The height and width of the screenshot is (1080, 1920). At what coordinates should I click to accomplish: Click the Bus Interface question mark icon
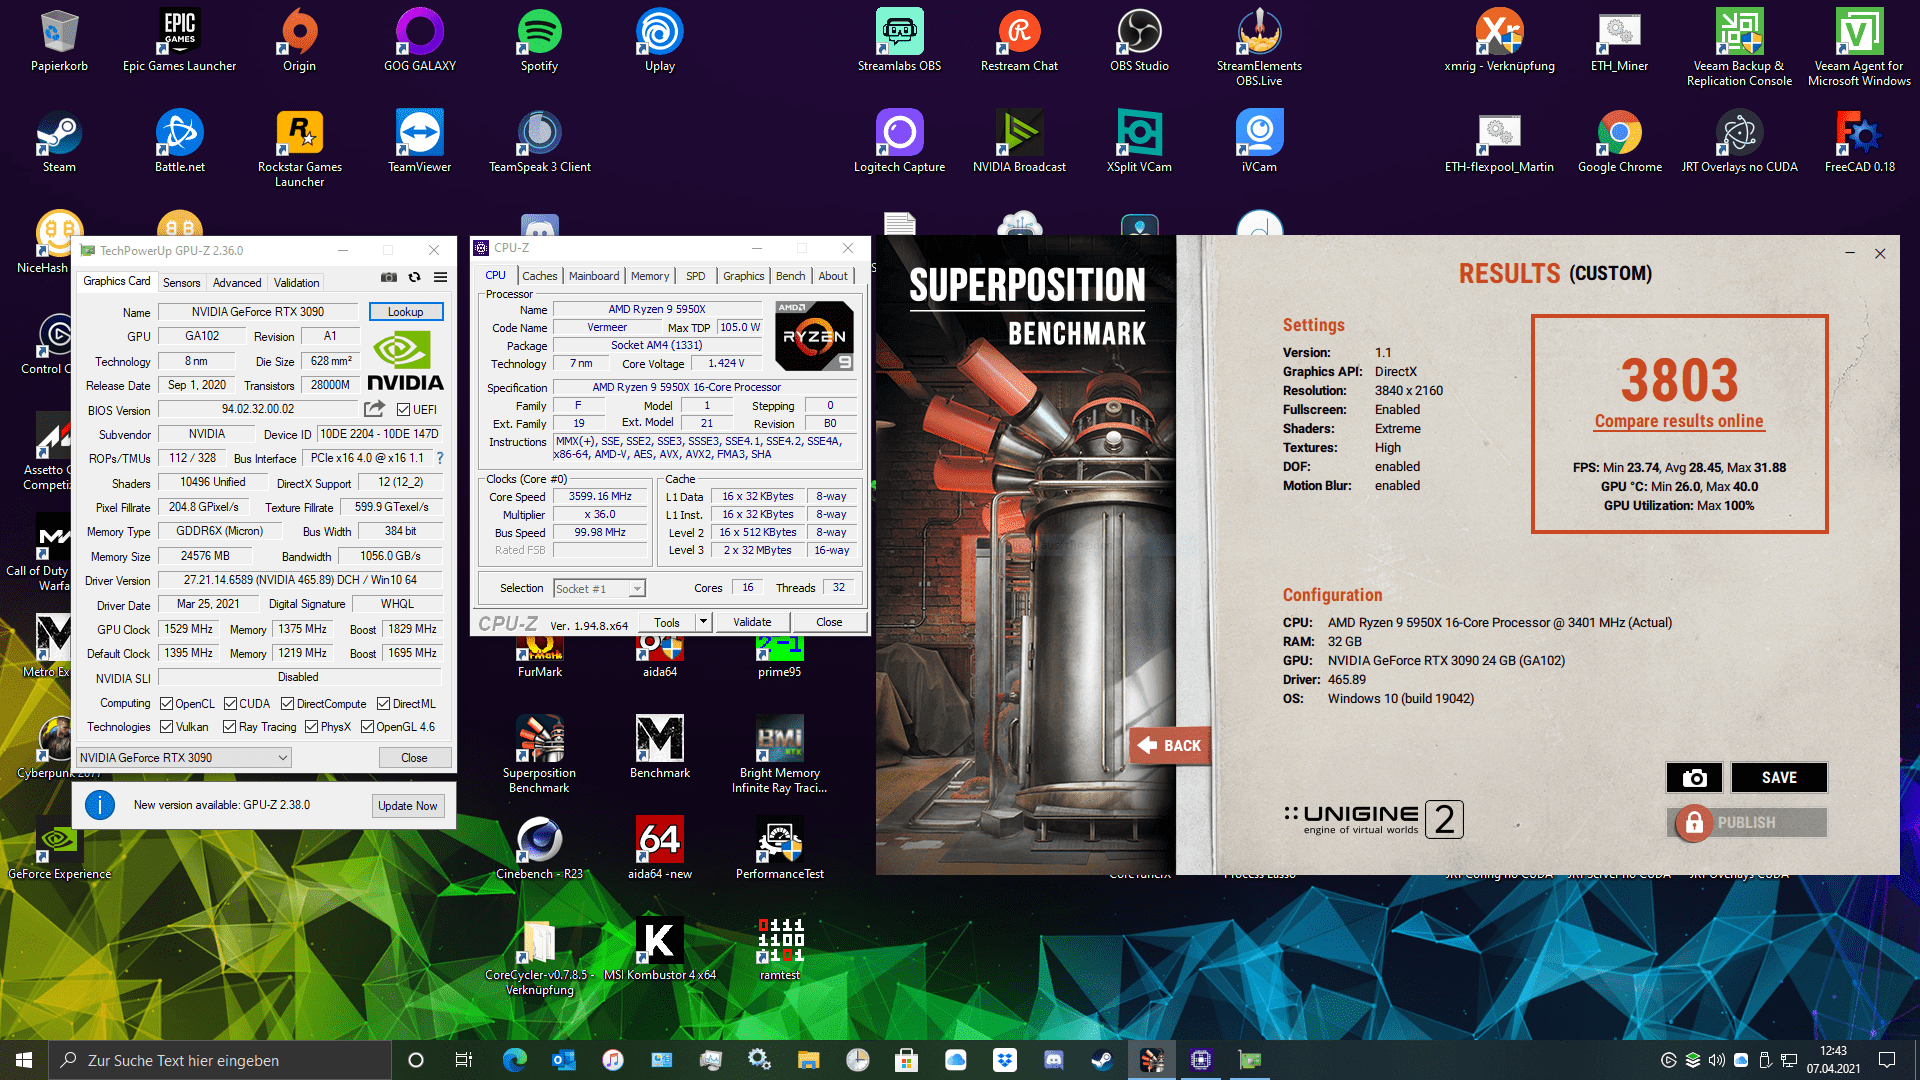(x=440, y=458)
